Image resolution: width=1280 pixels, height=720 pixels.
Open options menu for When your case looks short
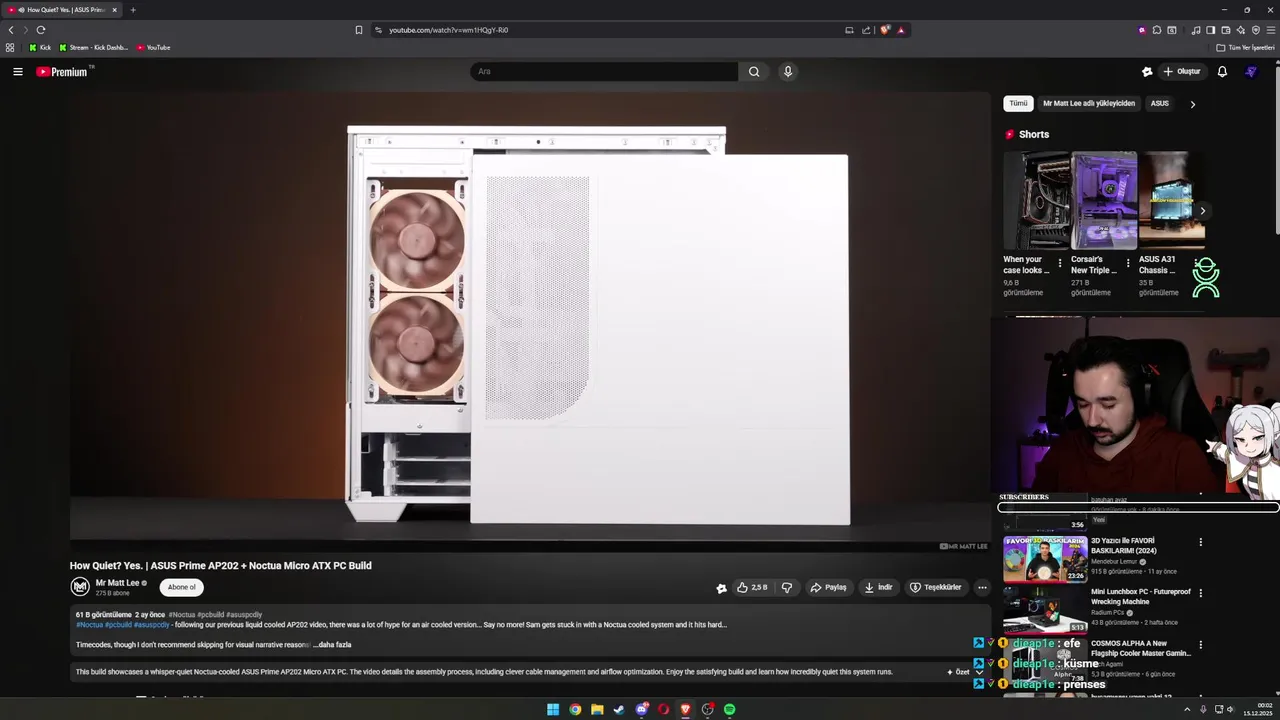pyautogui.click(x=1060, y=264)
